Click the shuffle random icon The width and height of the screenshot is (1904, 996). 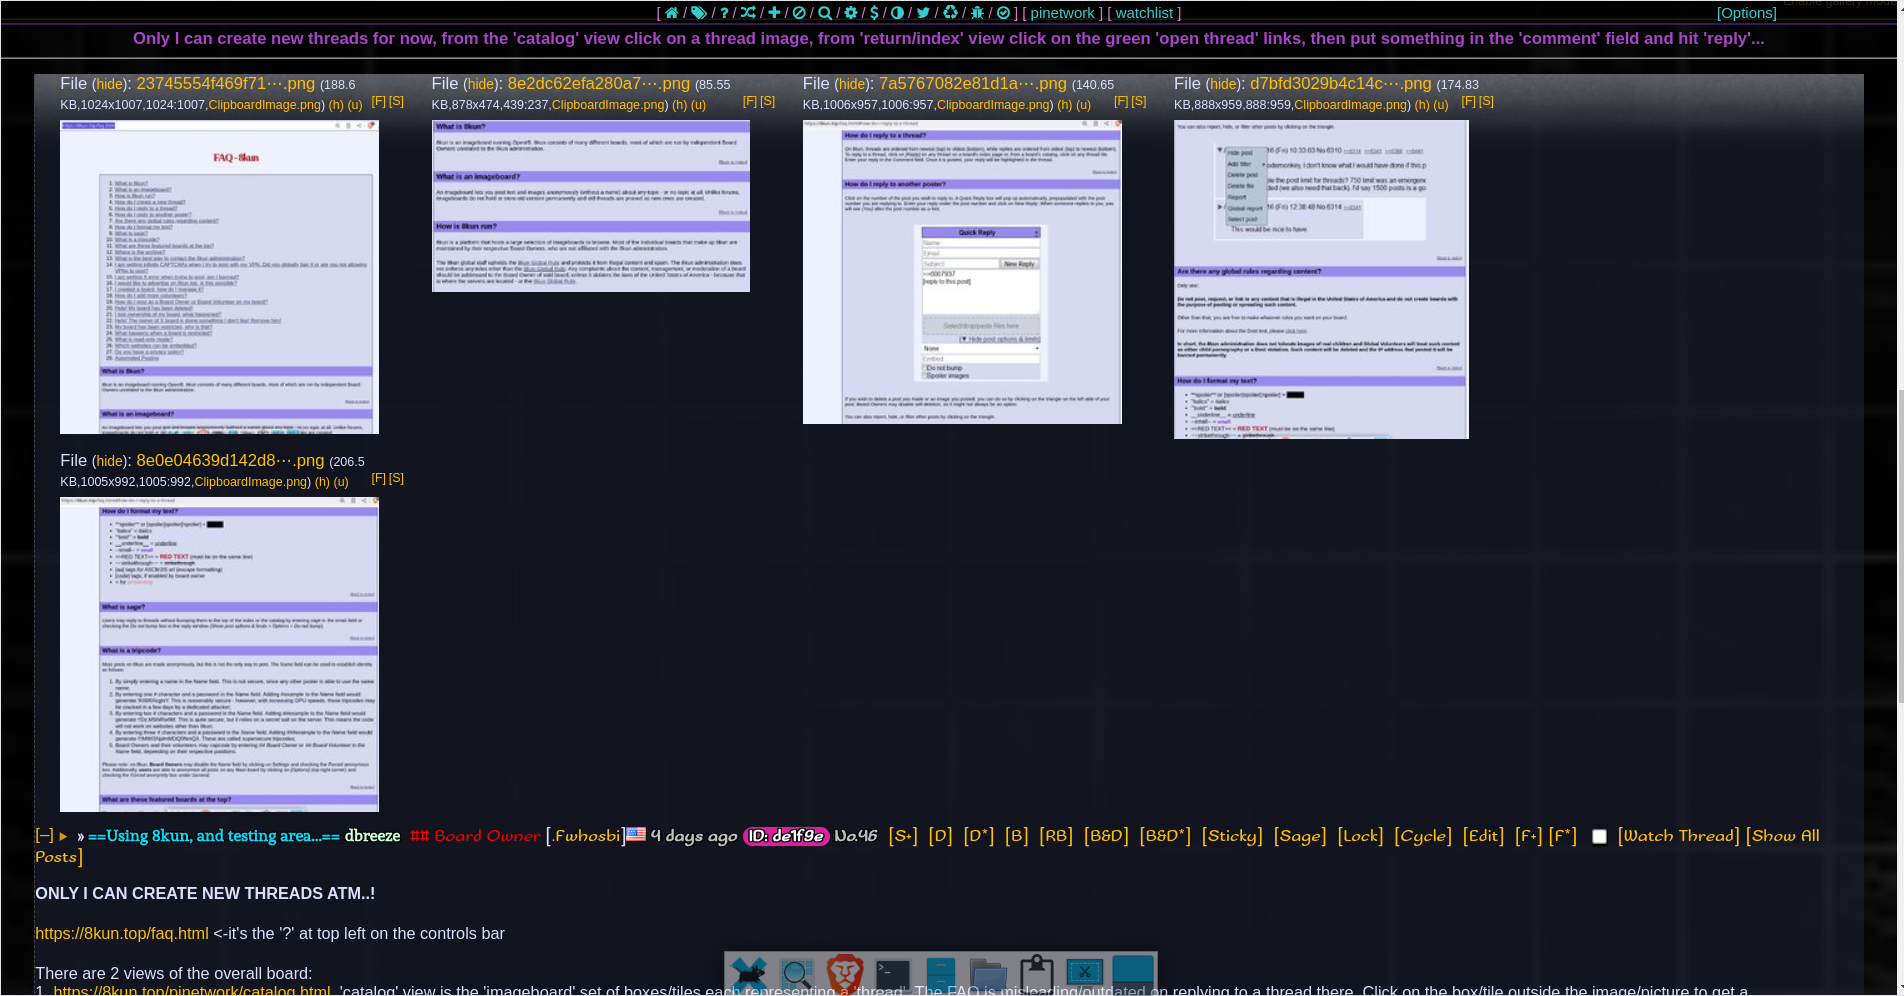point(748,13)
